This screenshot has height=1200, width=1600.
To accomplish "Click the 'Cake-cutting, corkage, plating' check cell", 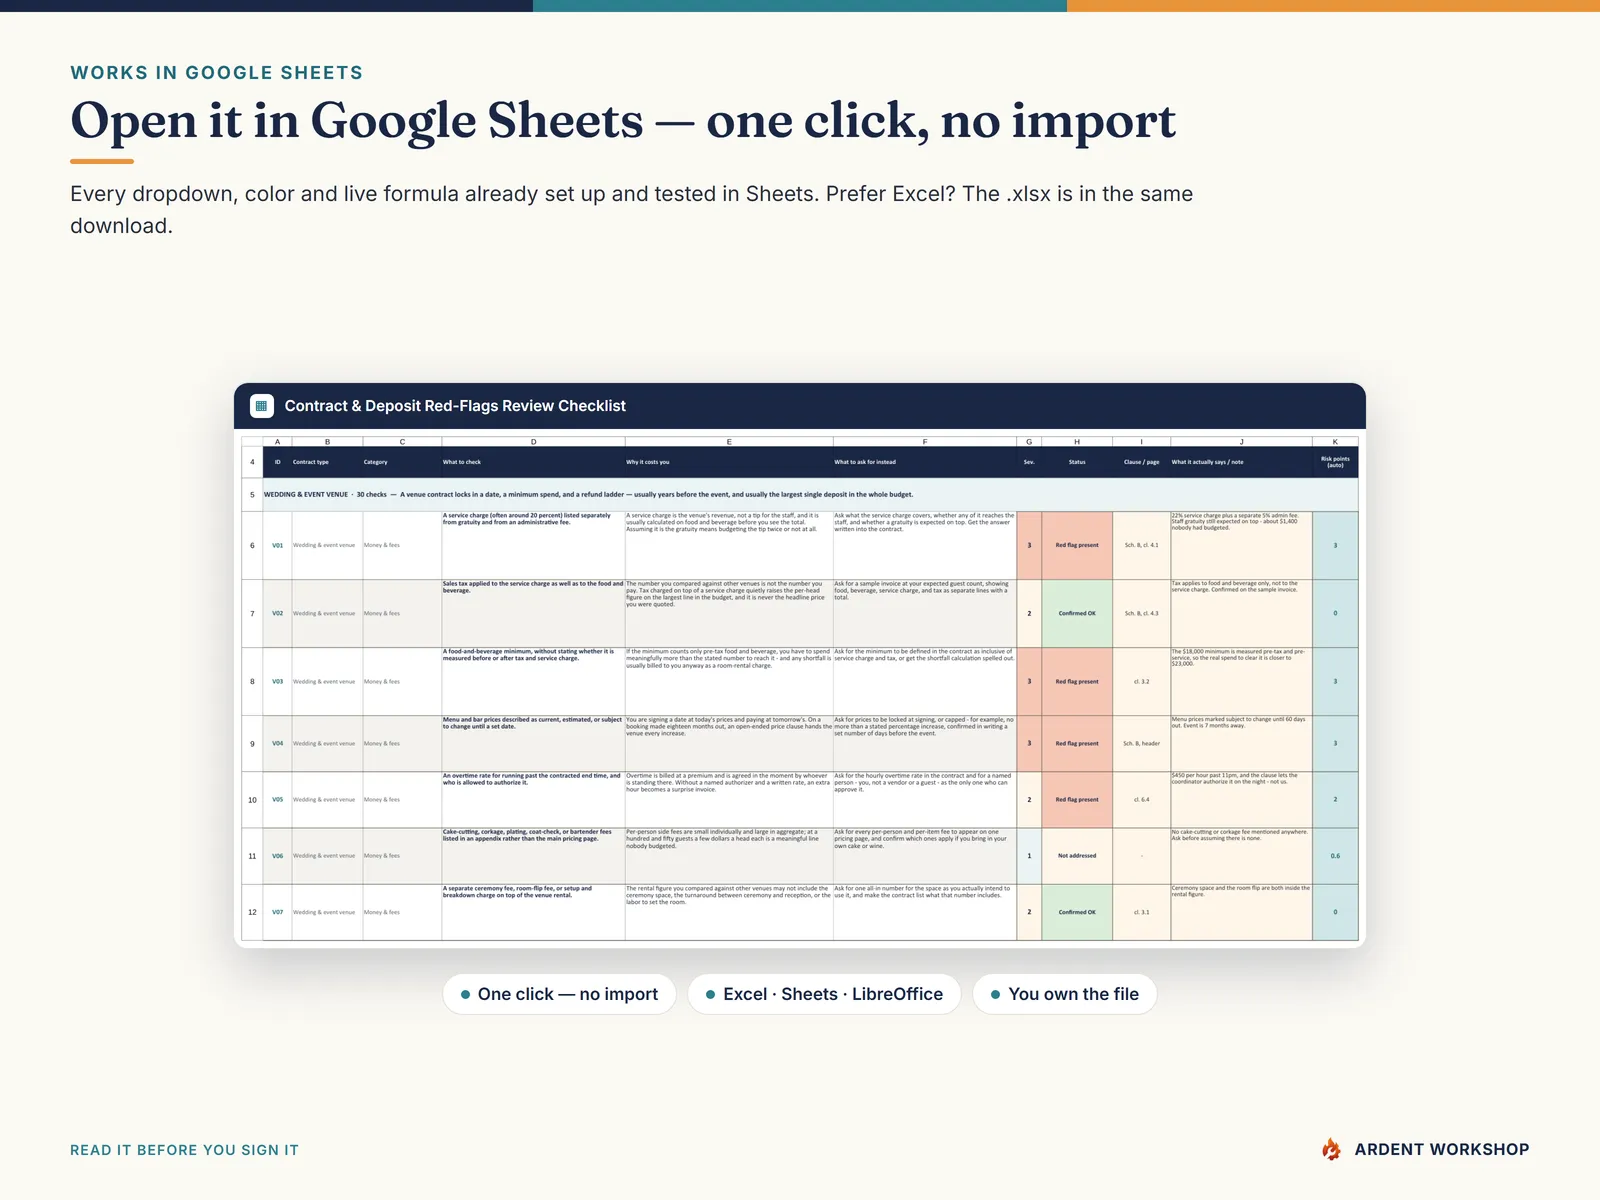I will (x=533, y=856).
